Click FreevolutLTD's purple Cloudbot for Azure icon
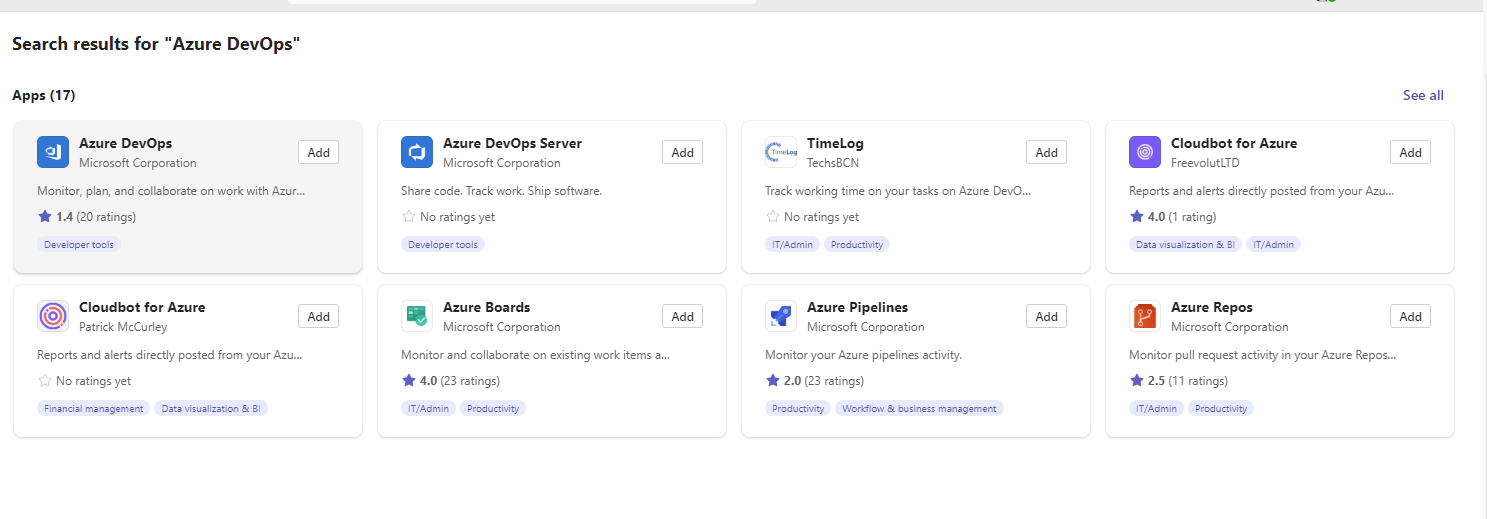Image resolution: width=1487 pixels, height=519 pixels. point(1145,152)
